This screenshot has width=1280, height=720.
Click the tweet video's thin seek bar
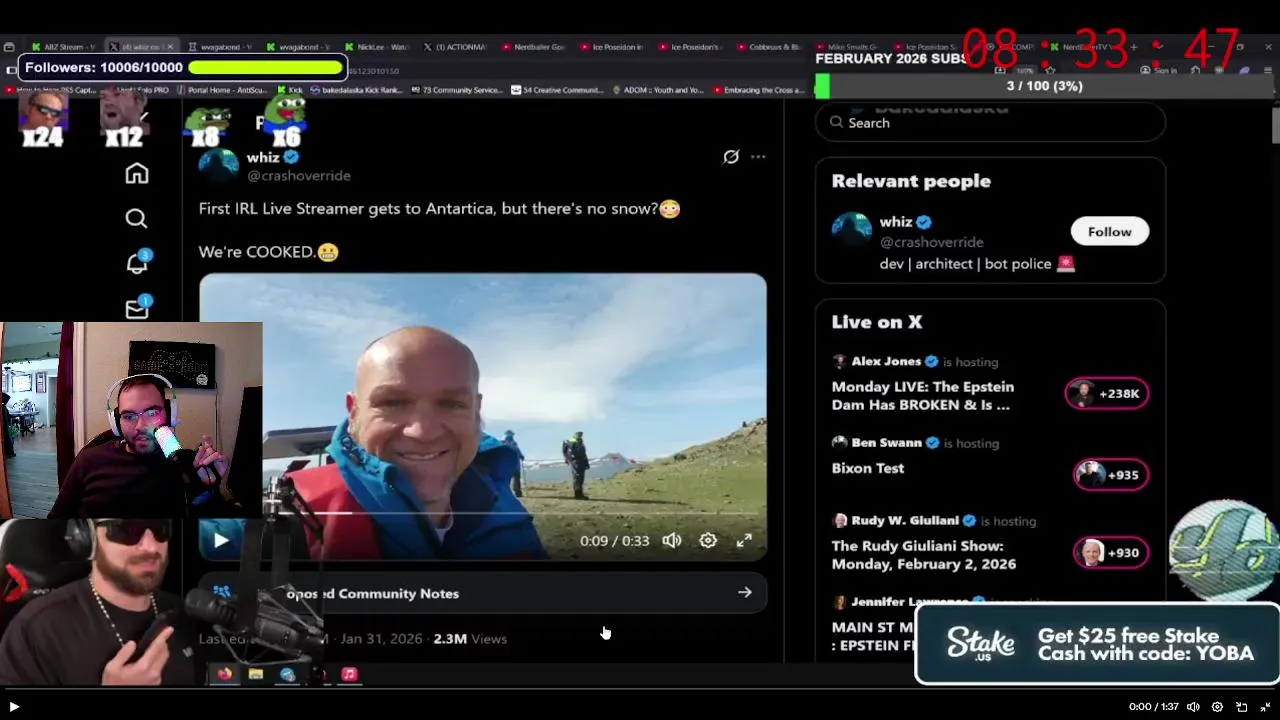(x=483, y=513)
